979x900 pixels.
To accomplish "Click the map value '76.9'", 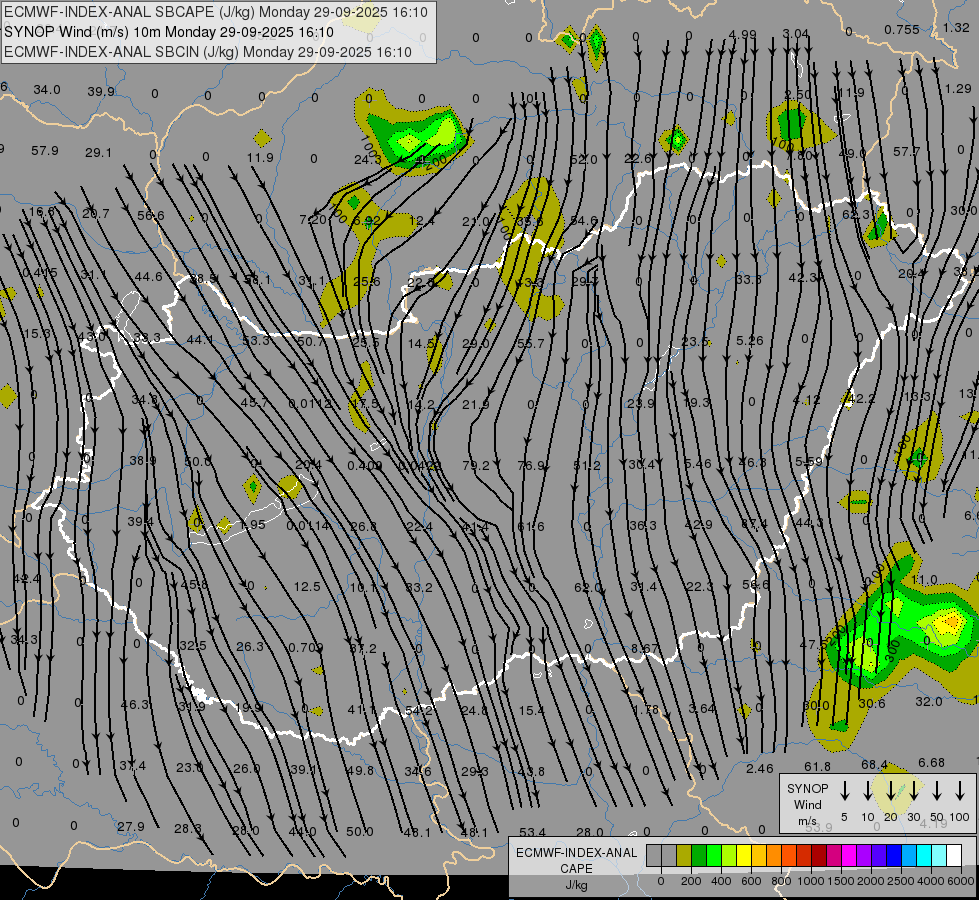I will tap(531, 465).
